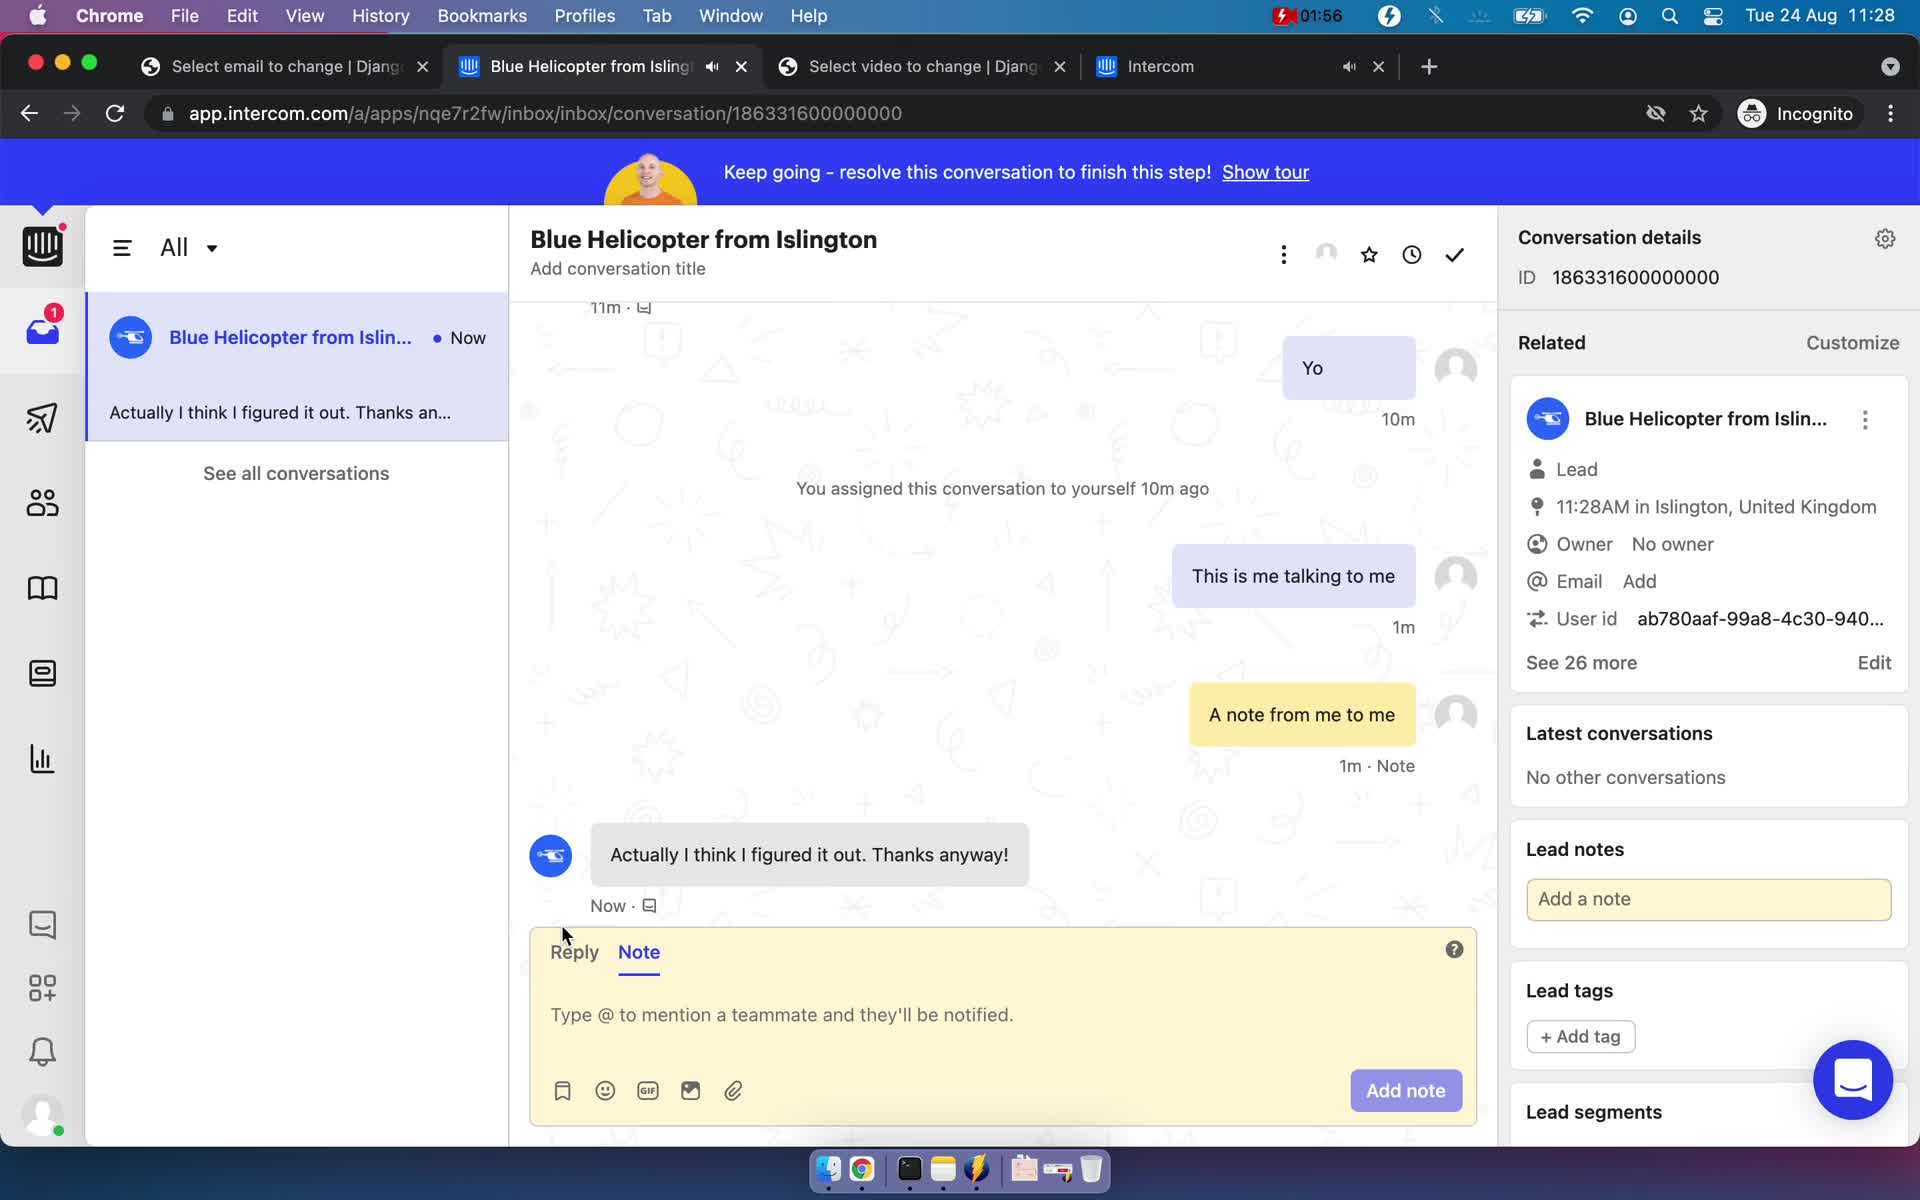This screenshot has width=1920, height=1200.
Task: Switch to the Note tab
Action: [639, 951]
